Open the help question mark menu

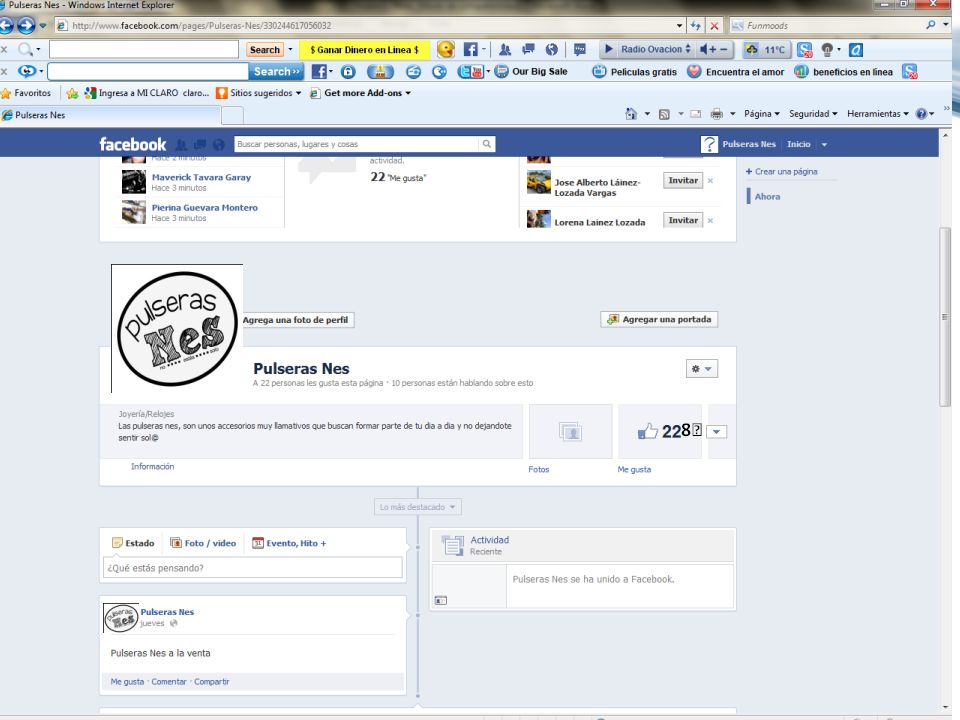click(x=924, y=114)
